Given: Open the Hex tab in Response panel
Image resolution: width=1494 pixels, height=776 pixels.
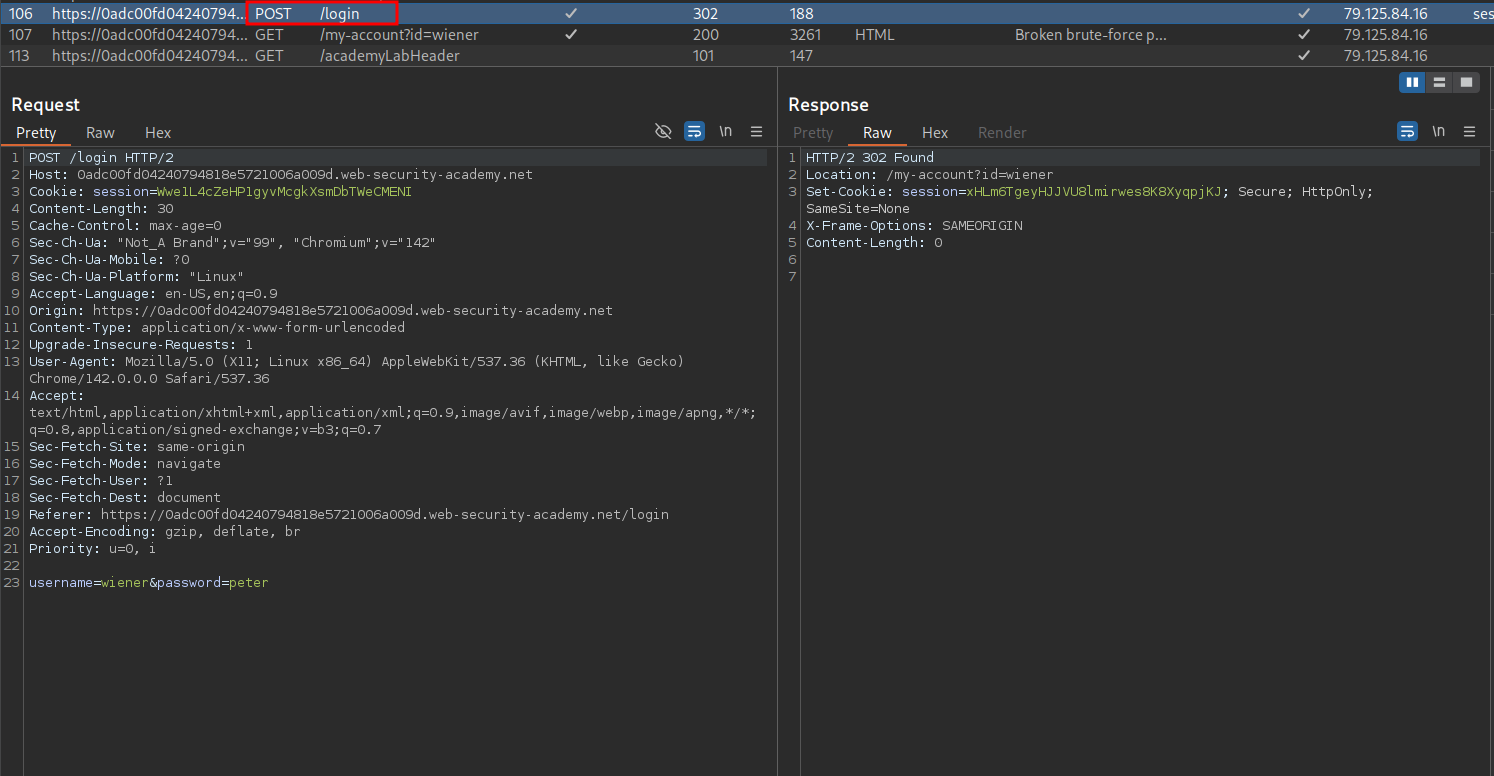Looking at the screenshot, I should pyautogui.click(x=935, y=133).
